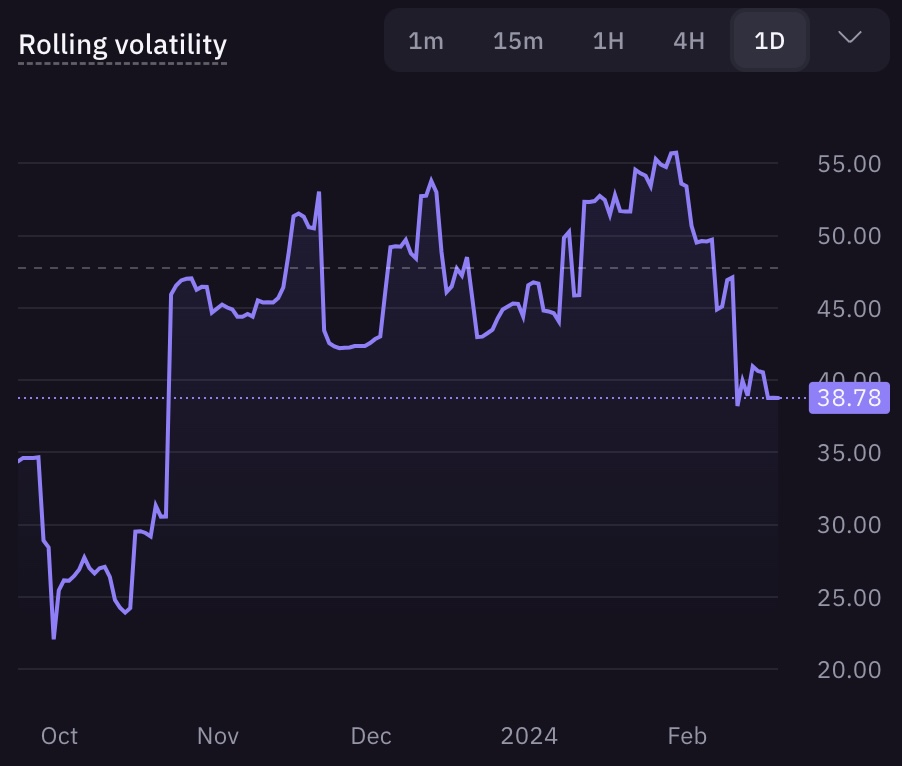This screenshot has width=902, height=766.
Task: Open the Rolling volatility title link
Action: 123,45
